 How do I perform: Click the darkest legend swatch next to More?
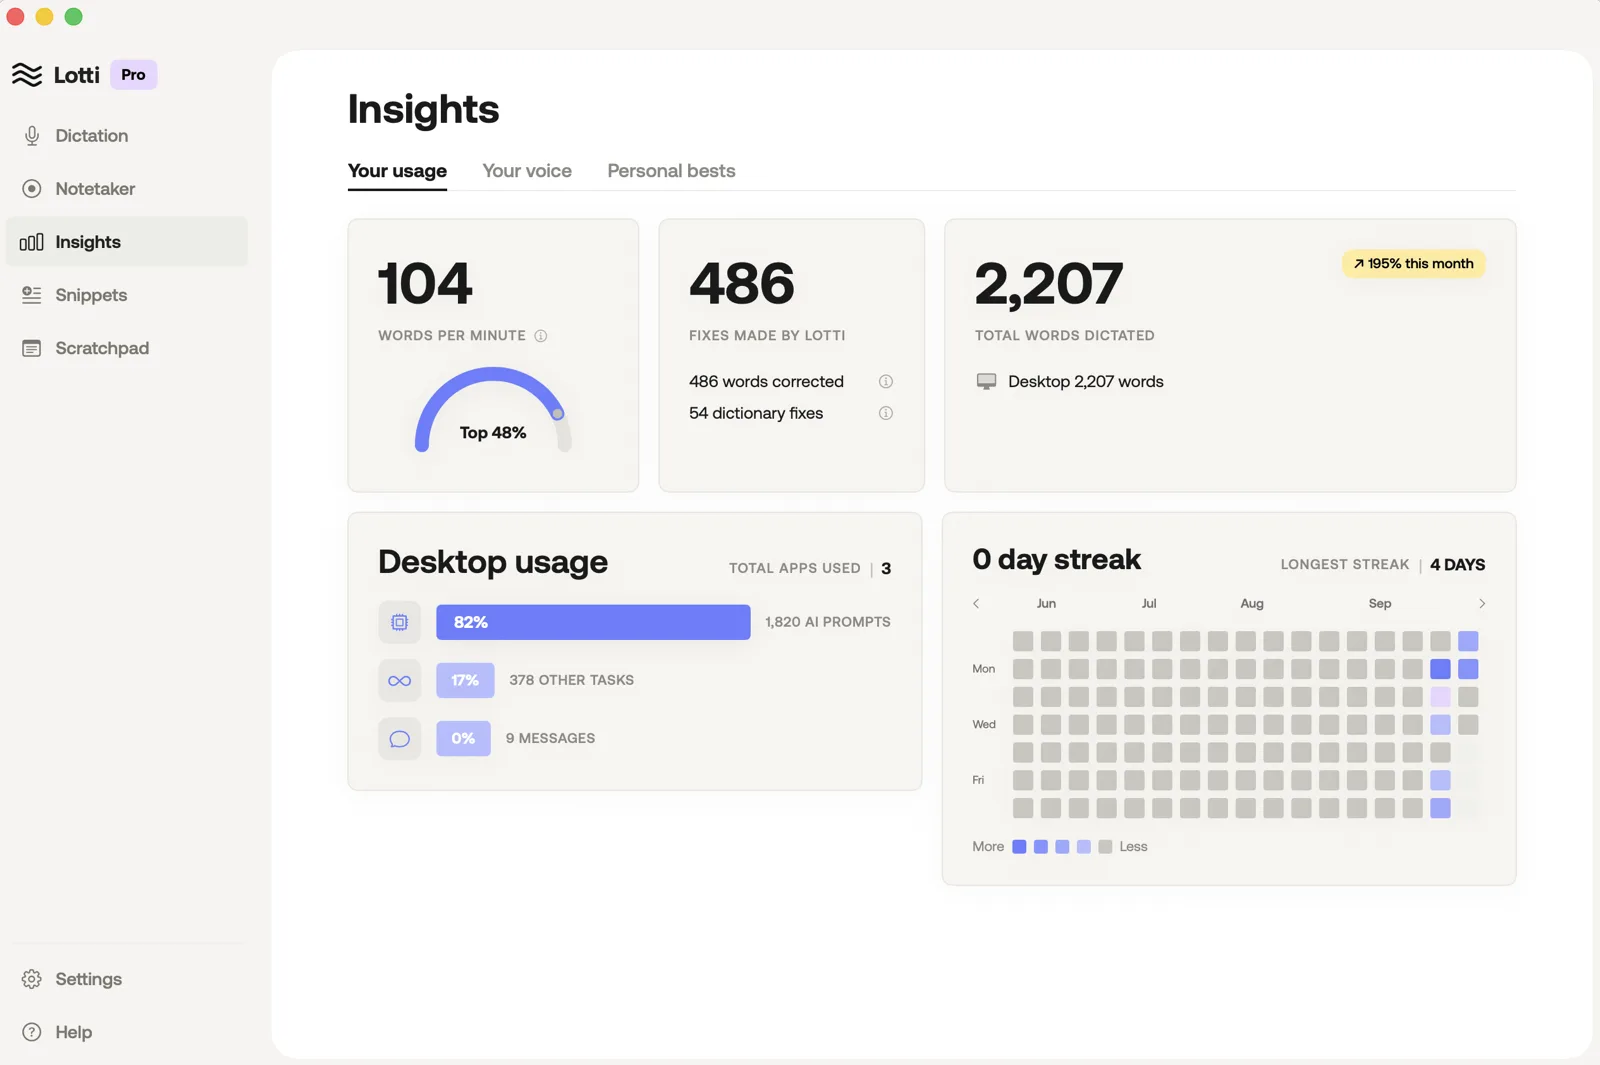tap(1019, 847)
